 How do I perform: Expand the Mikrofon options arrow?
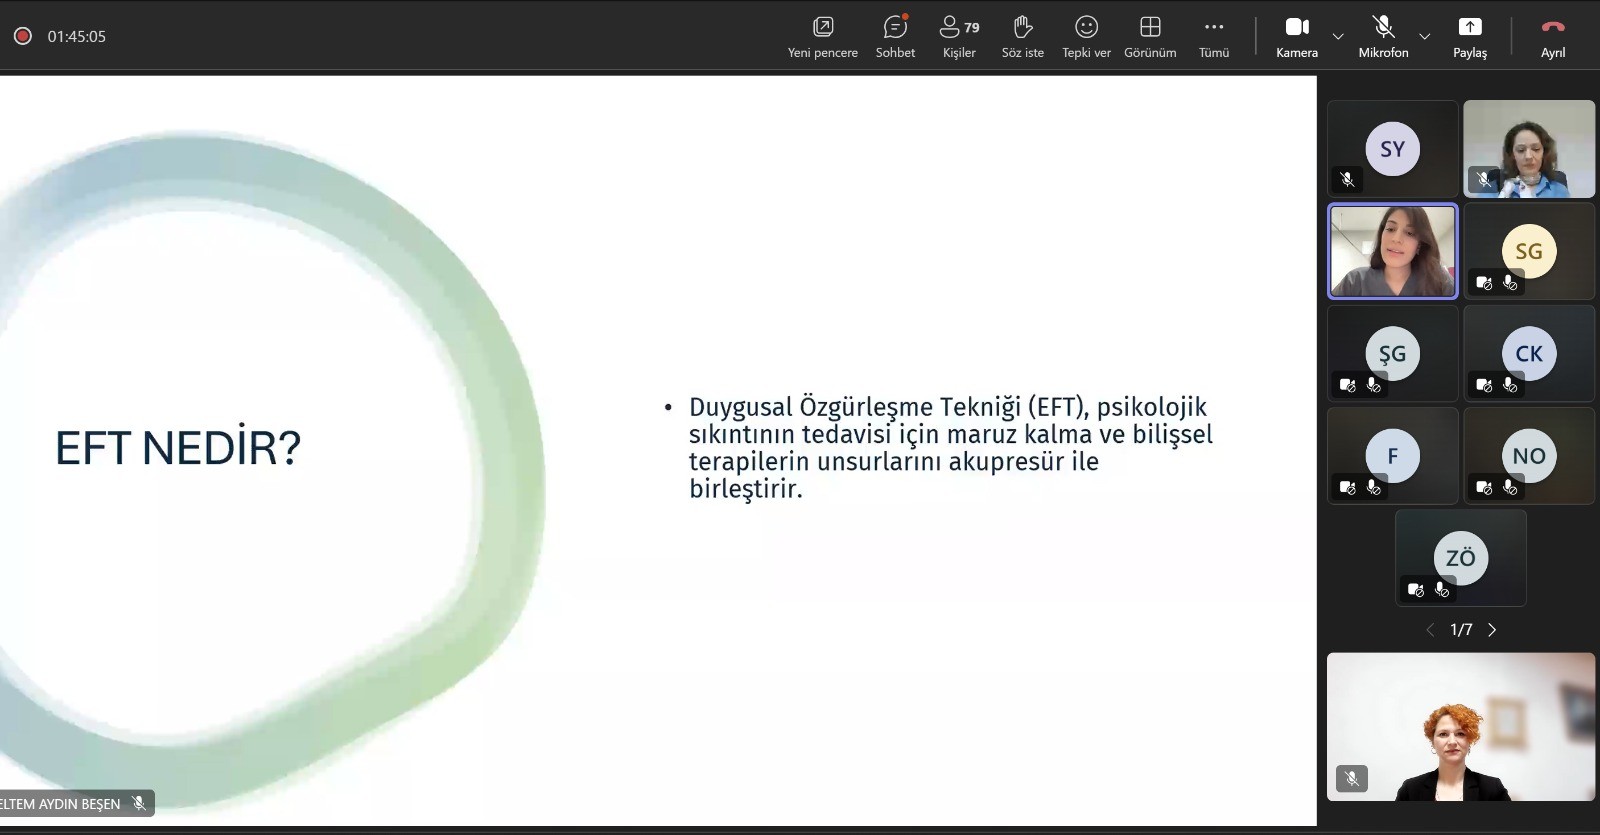pyautogui.click(x=1425, y=37)
